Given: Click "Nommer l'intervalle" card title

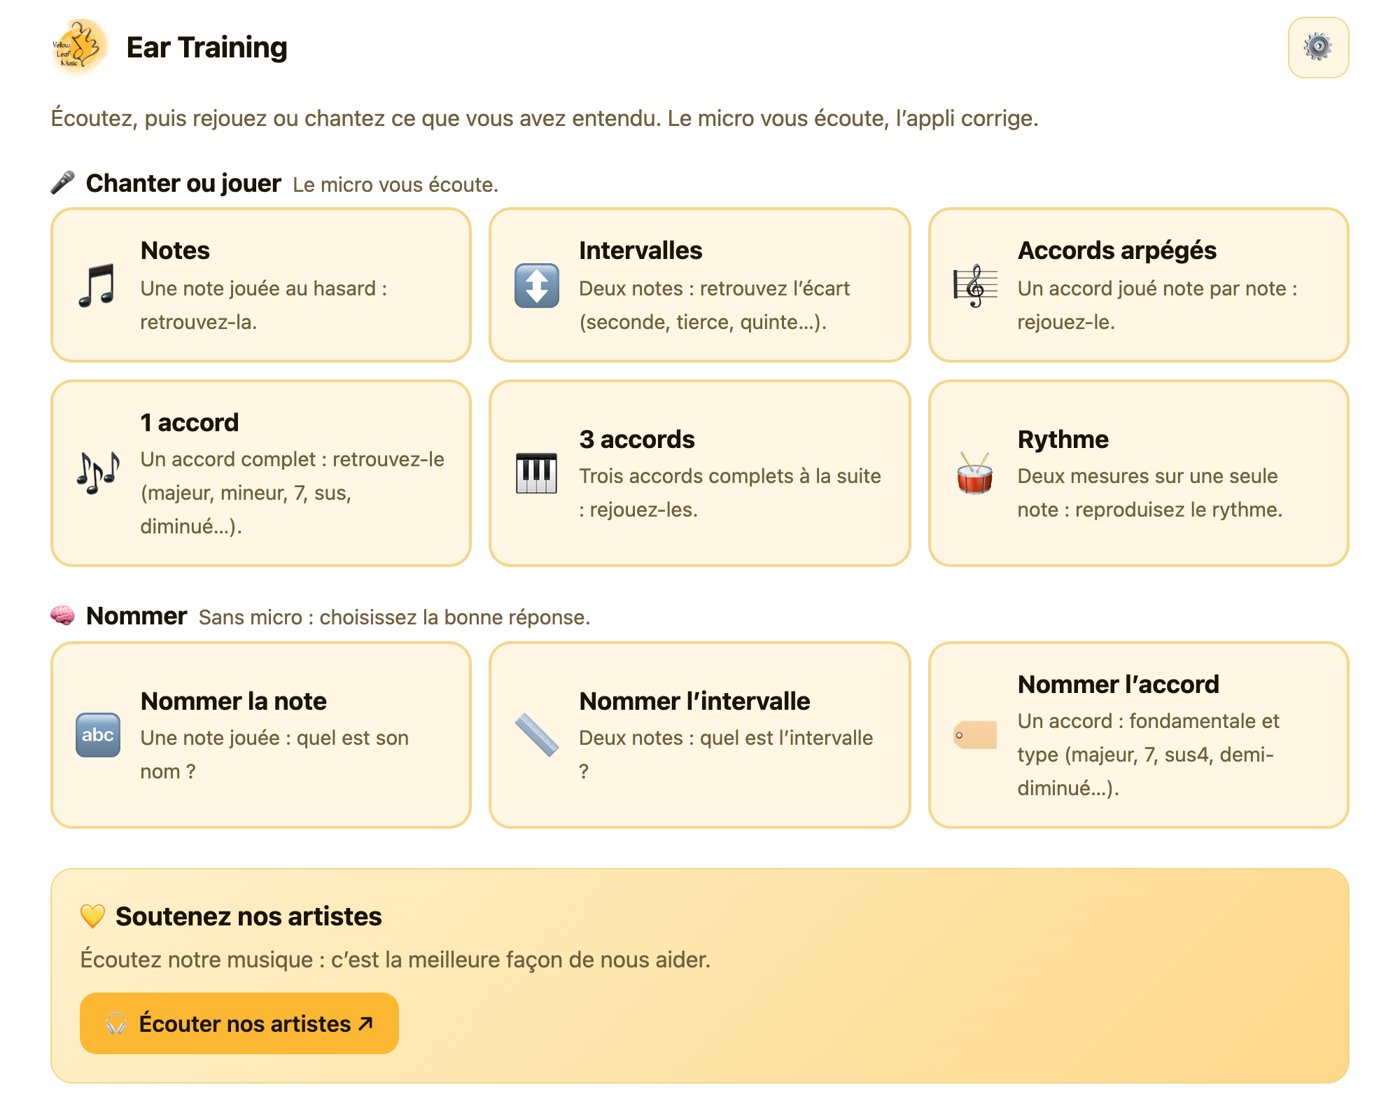Looking at the screenshot, I should tap(694, 701).
